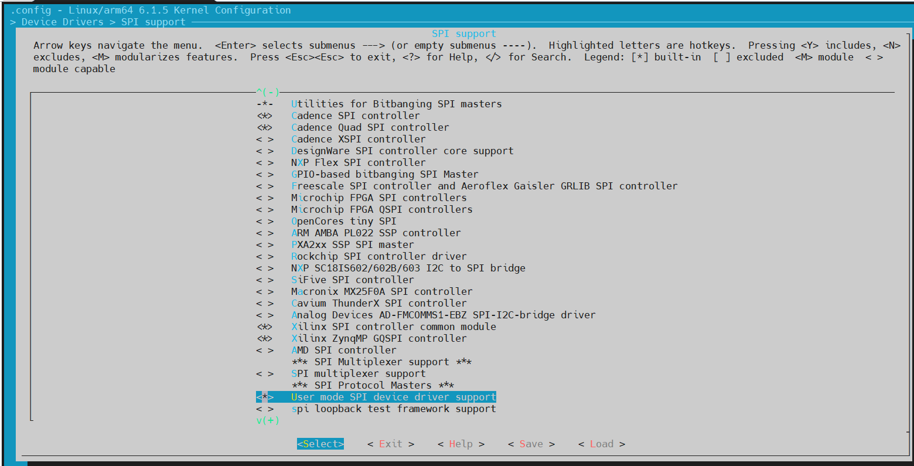914x466 pixels.
Task: Click SPI support breadcrumb item
Action: (x=153, y=22)
